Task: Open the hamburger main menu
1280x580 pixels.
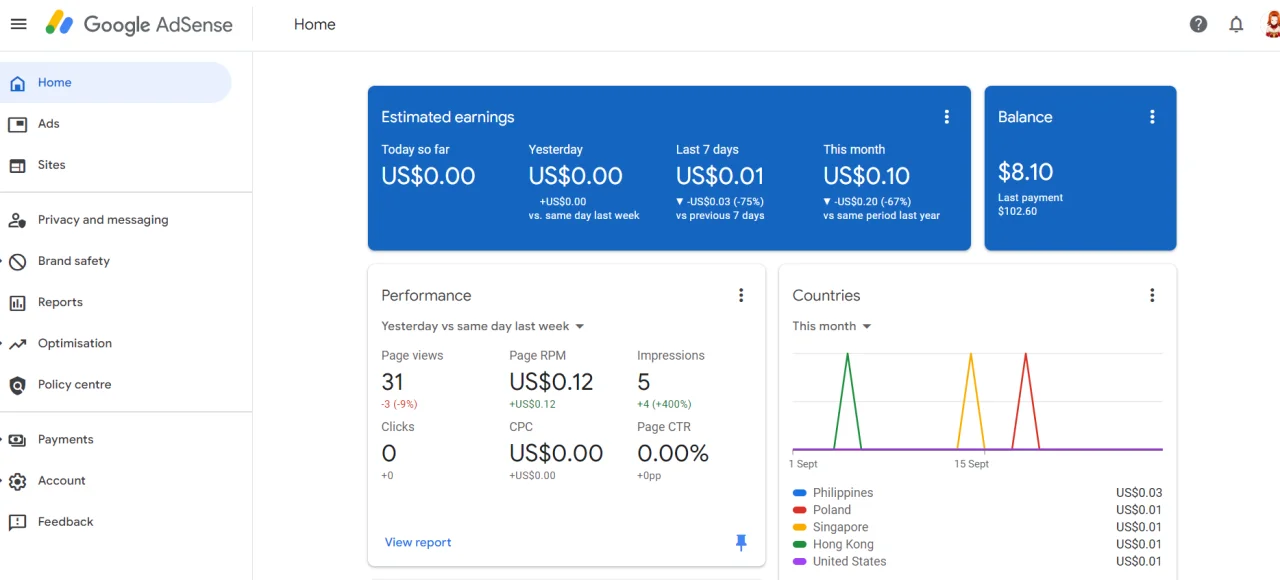Action: coord(18,24)
